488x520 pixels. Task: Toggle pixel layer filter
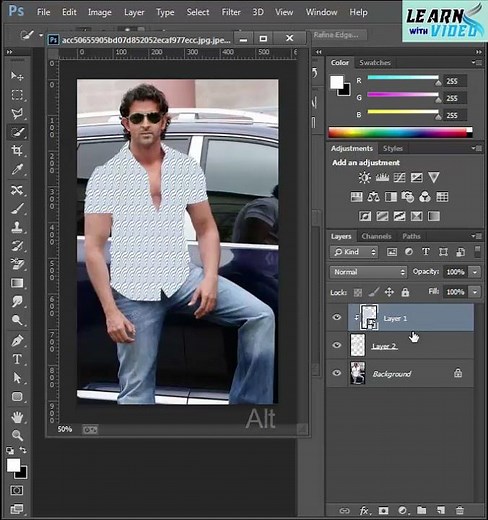pos(392,252)
